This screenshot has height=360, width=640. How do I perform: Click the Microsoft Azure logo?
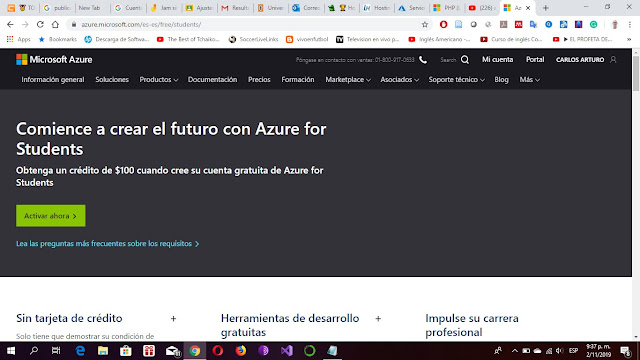pos(54,60)
